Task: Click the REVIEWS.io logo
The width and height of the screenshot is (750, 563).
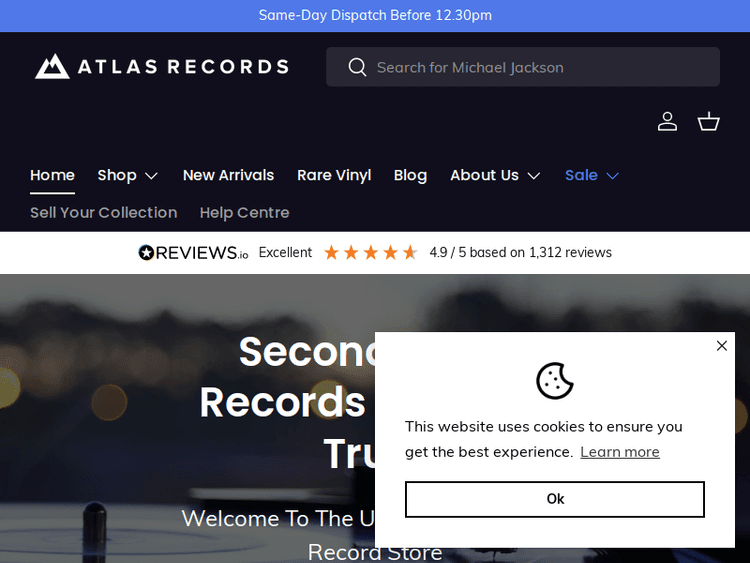Action: (x=193, y=253)
